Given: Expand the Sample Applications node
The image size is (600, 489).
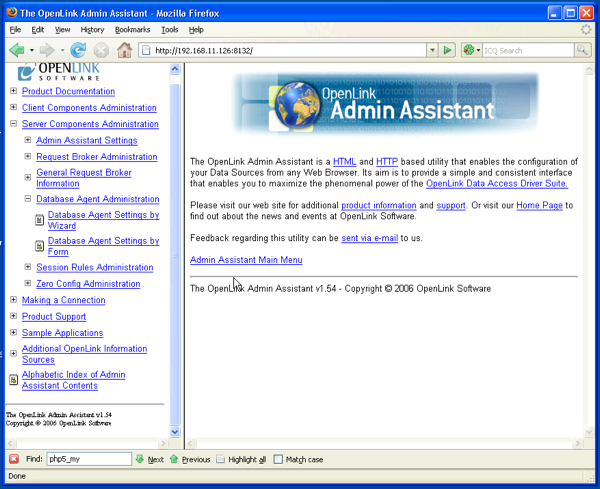Looking at the screenshot, I should pos(13,333).
